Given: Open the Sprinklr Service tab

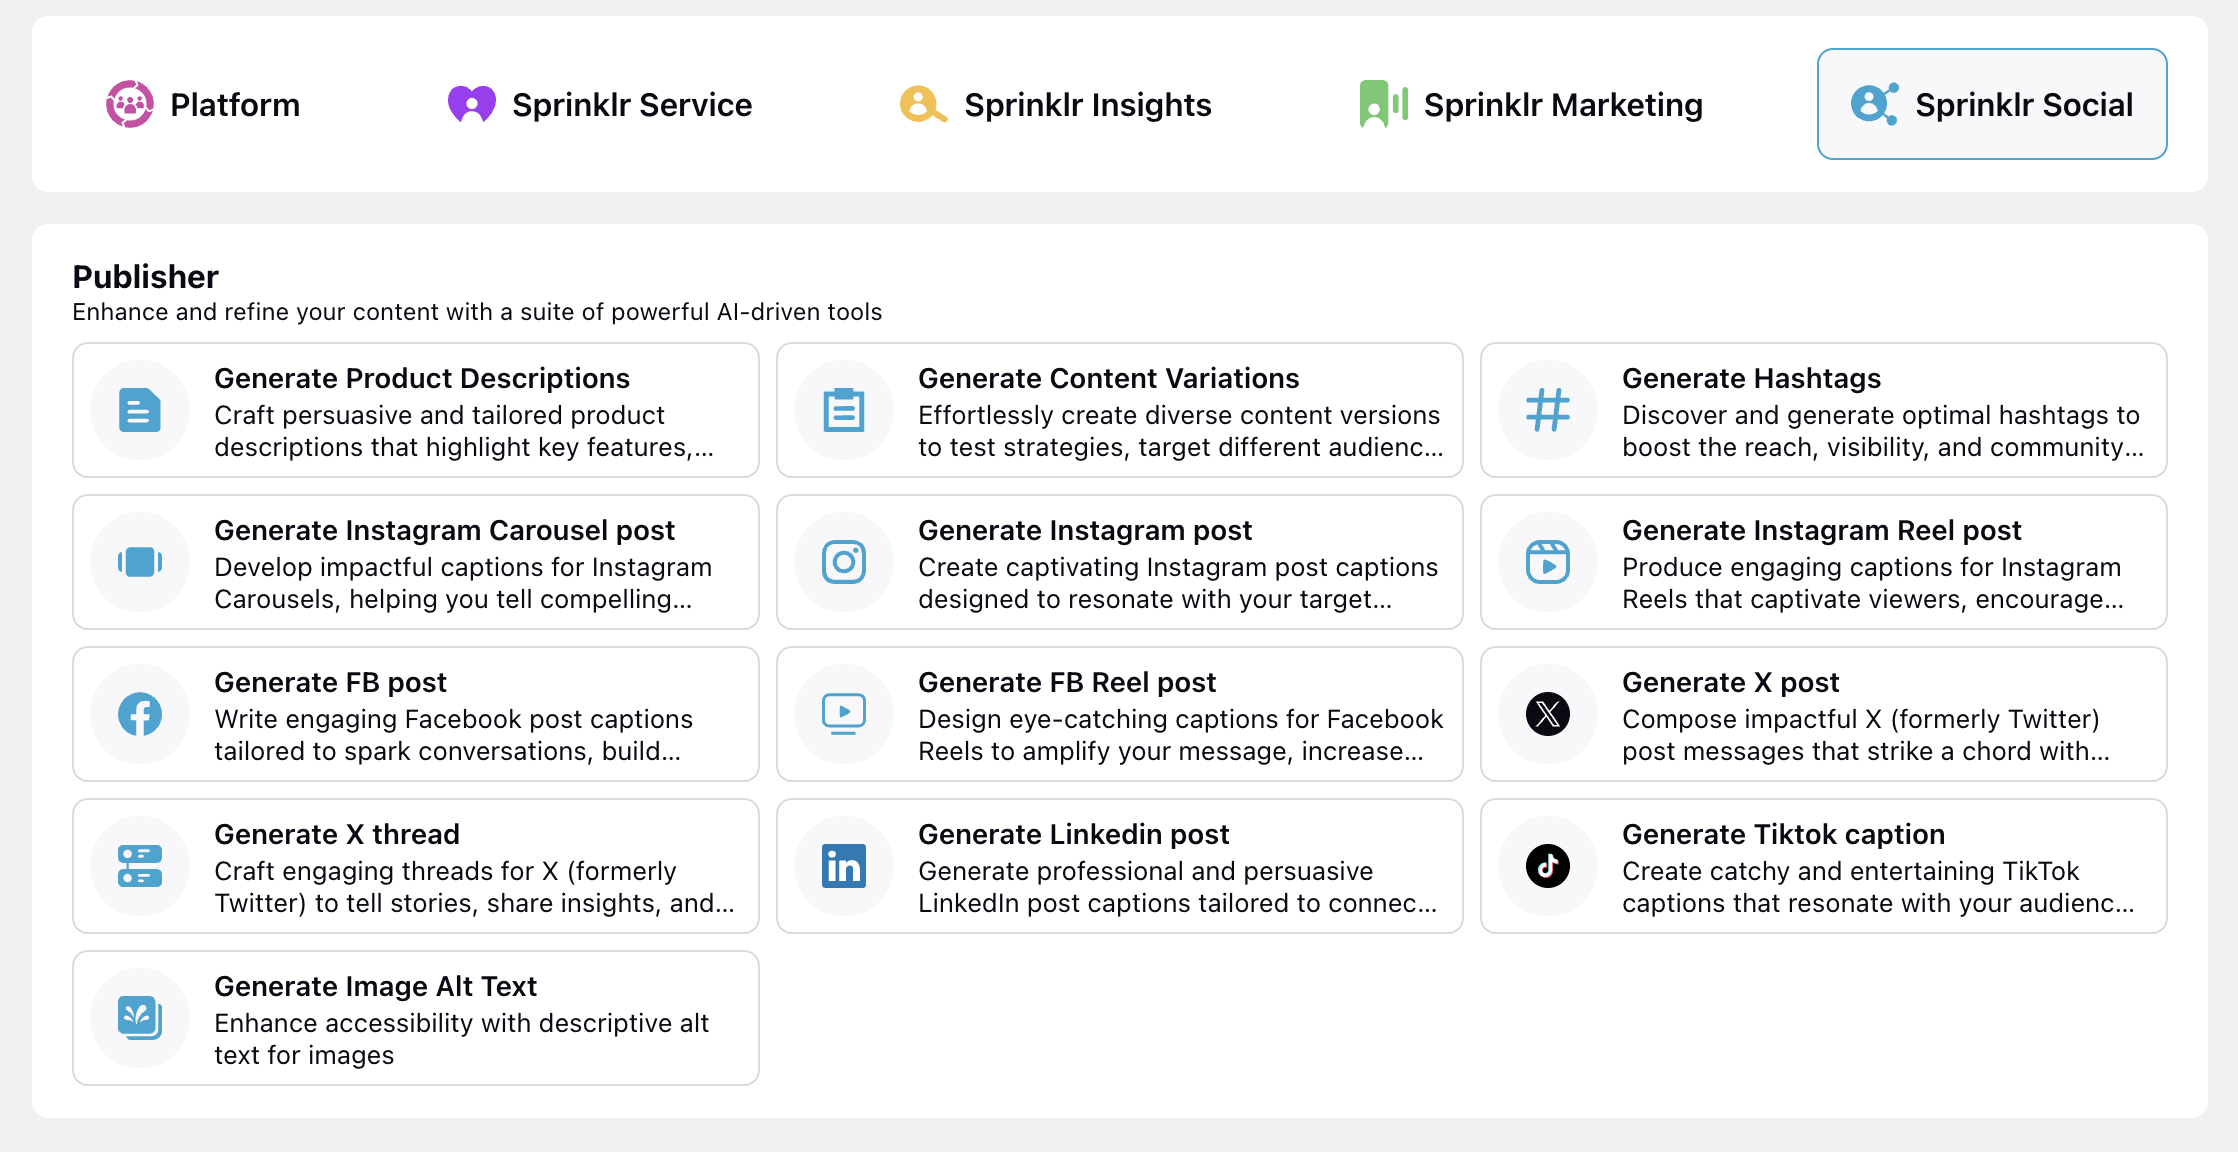Looking at the screenshot, I should pos(600,104).
